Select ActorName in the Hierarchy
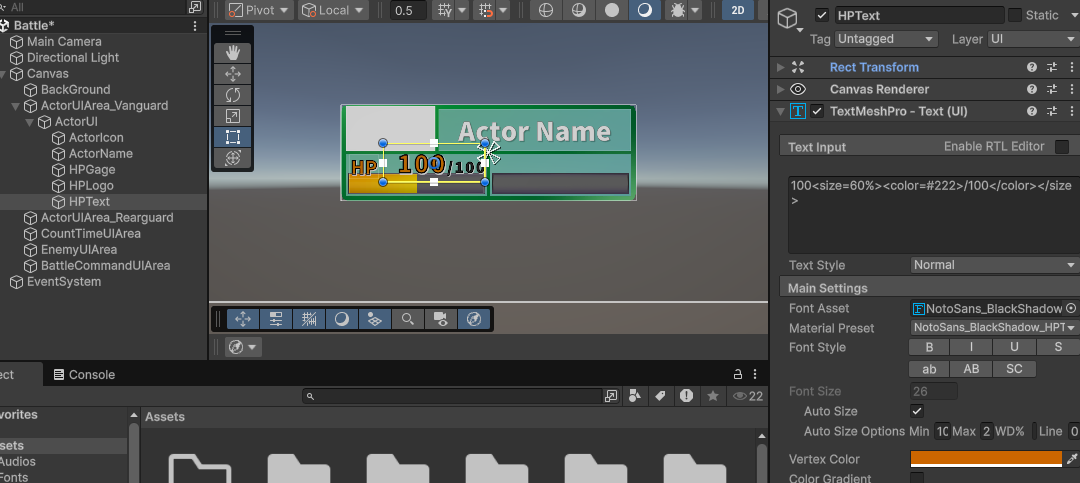Viewport: 1080px width, 483px height. [x=100, y=154]
